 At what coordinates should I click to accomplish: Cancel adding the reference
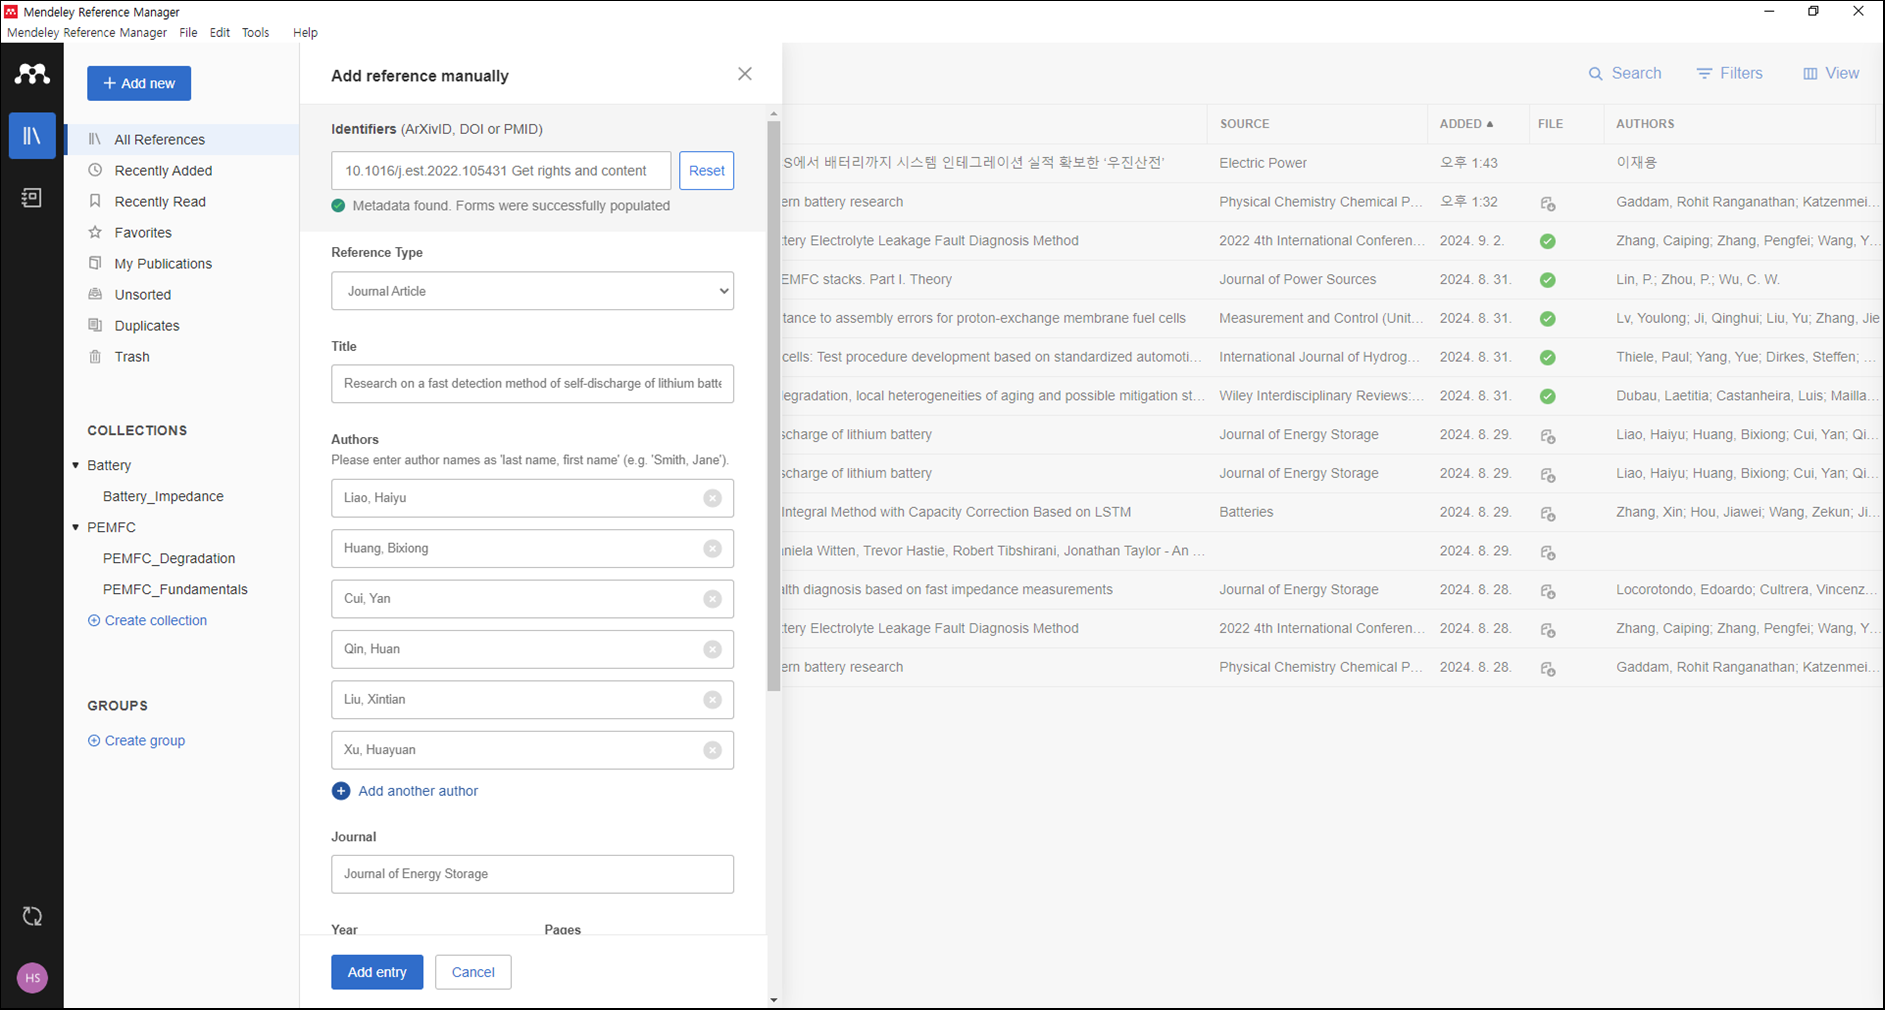click(x=473, y=972)
